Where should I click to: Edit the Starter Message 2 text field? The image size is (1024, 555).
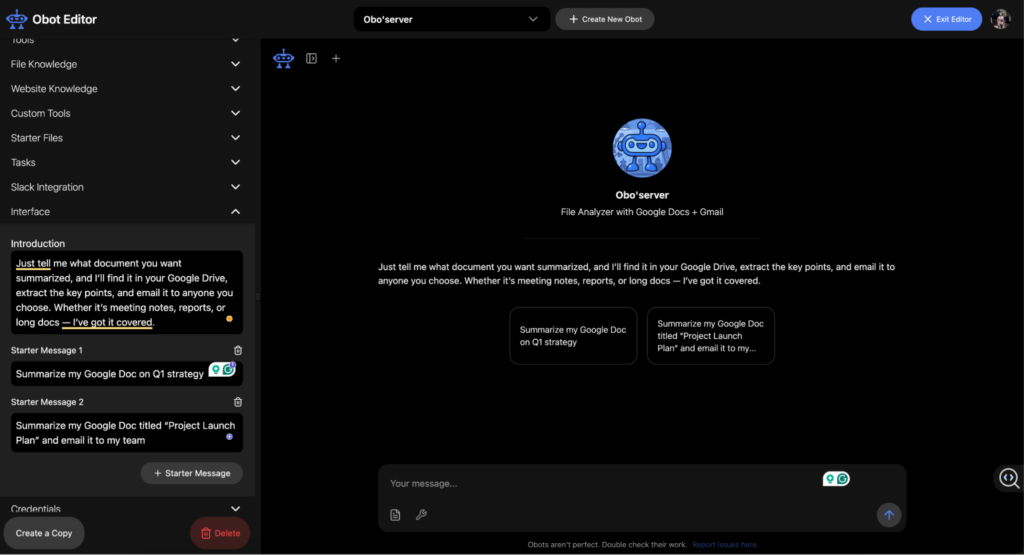[x=127, y=433]
